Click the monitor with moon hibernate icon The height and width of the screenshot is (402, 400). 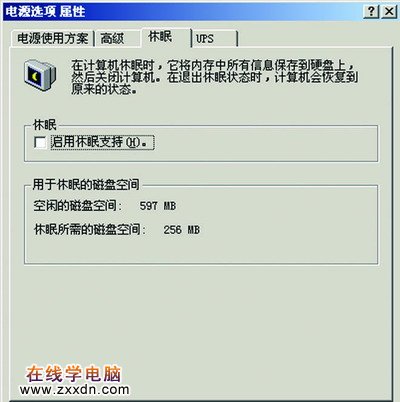click(x=40, y=75)
